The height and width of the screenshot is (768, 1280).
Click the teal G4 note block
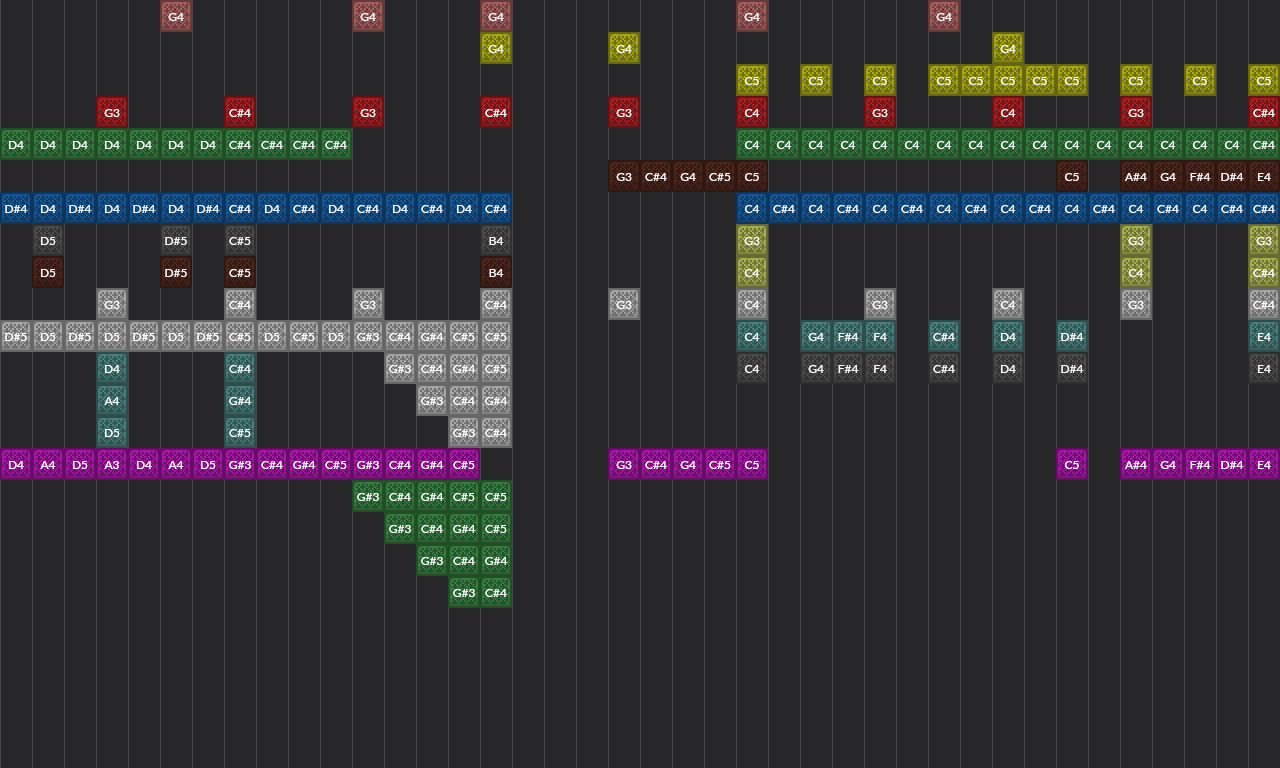(x=816, y=337)
